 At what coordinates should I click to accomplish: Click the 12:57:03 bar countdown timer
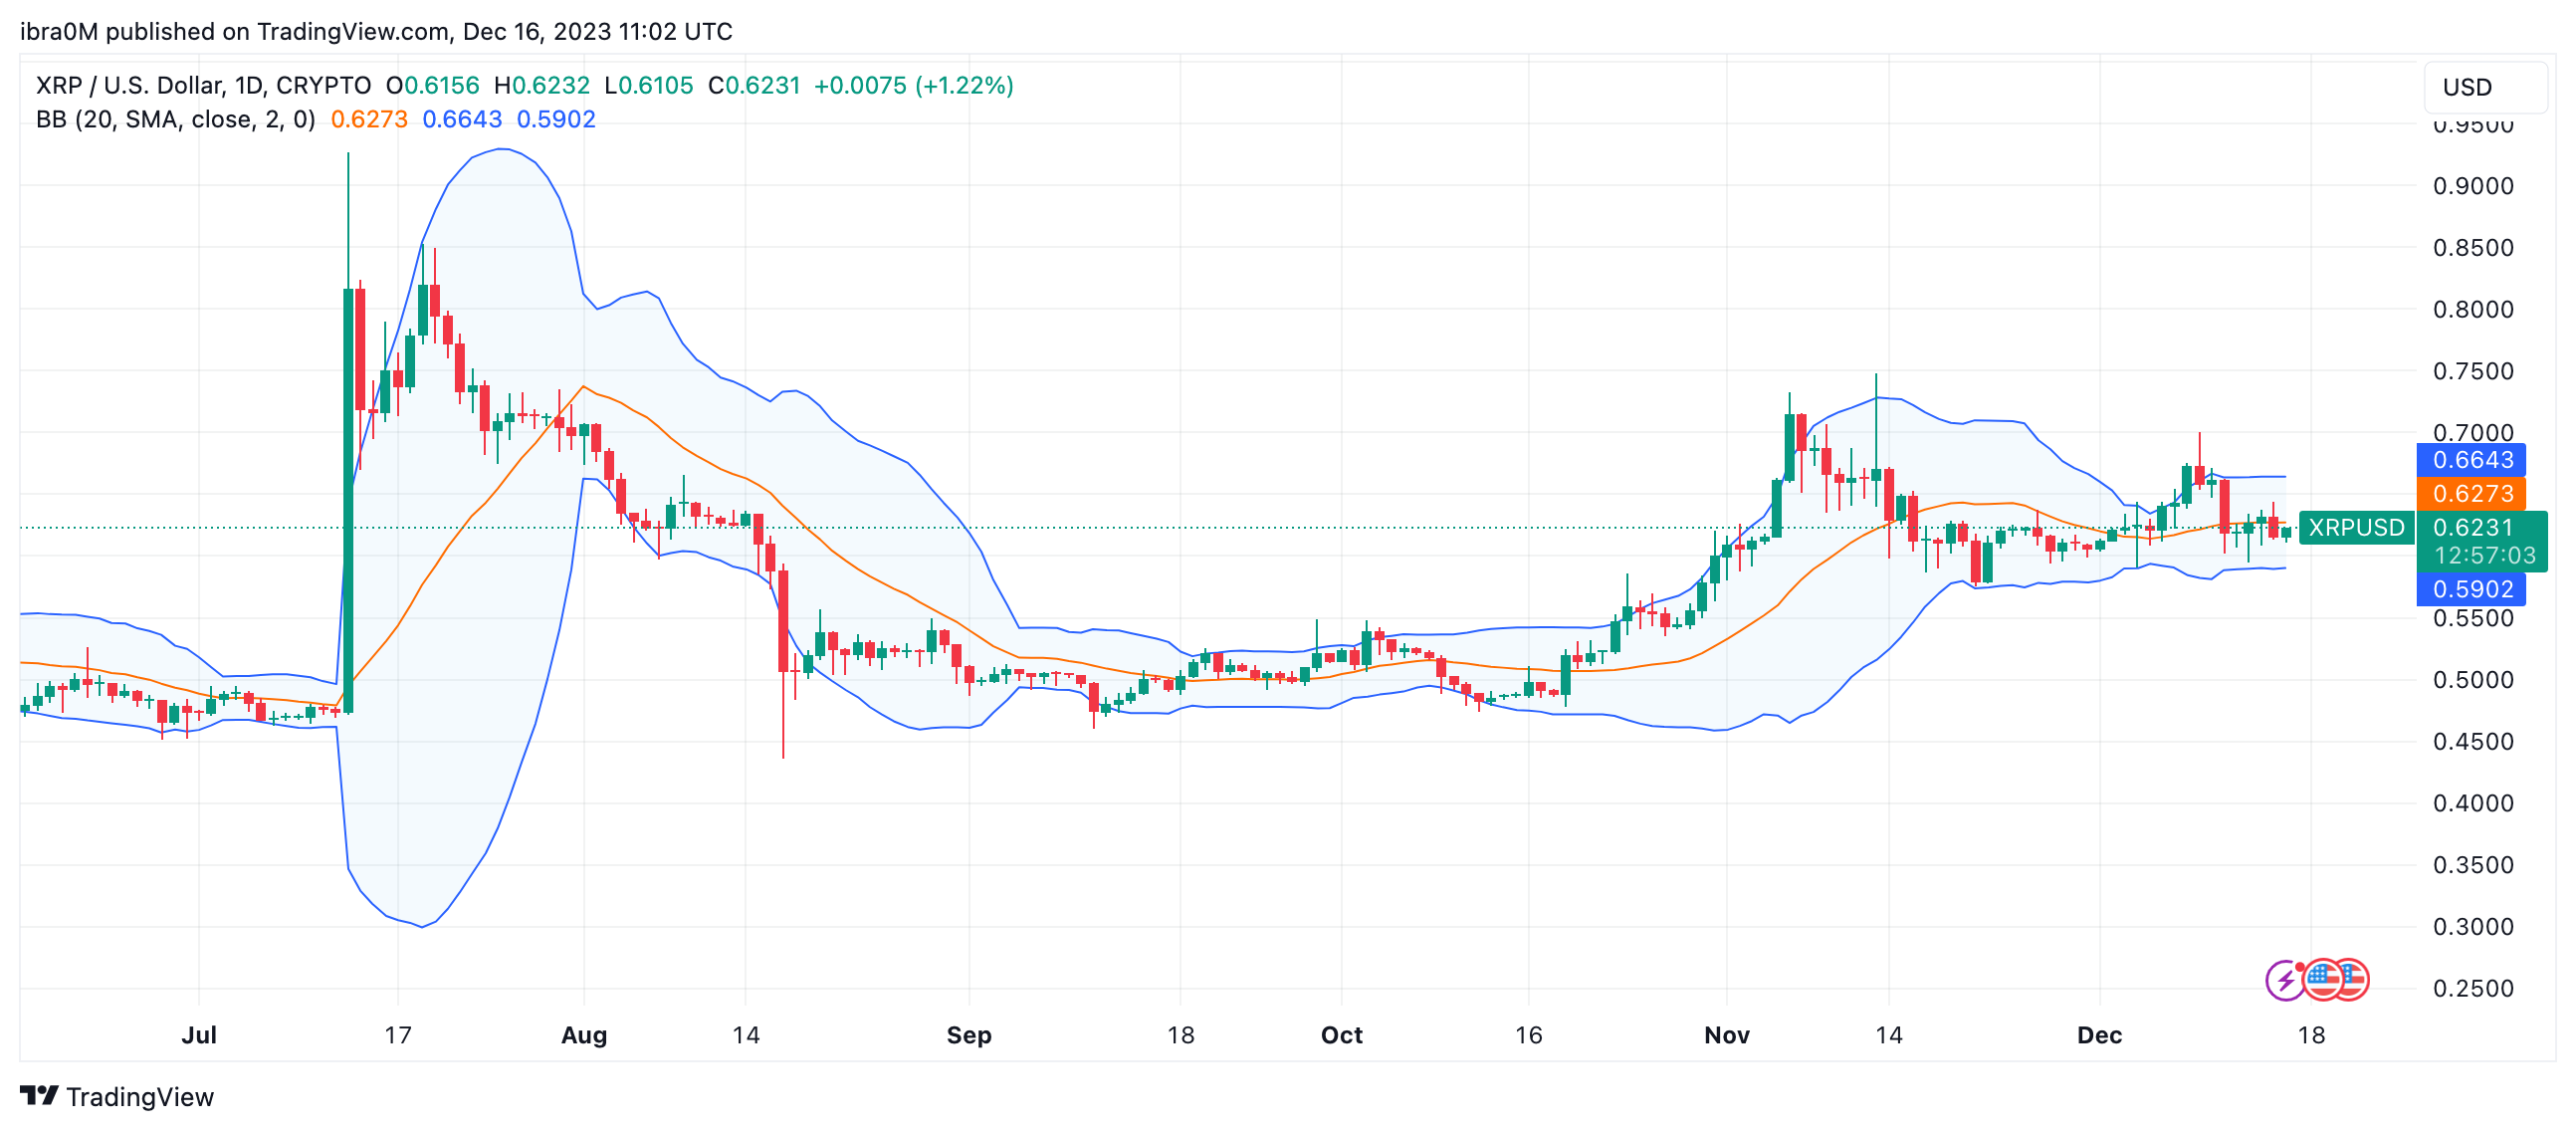point(2484,556)
